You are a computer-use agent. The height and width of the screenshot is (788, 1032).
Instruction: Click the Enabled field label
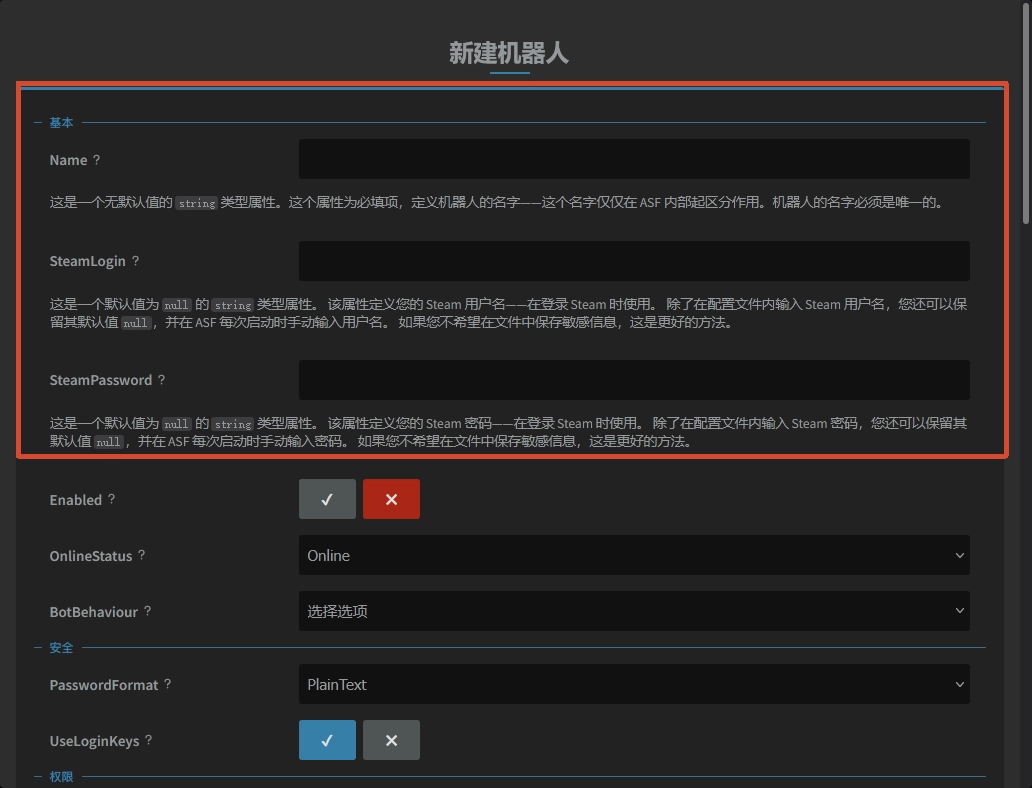point(76,500)
